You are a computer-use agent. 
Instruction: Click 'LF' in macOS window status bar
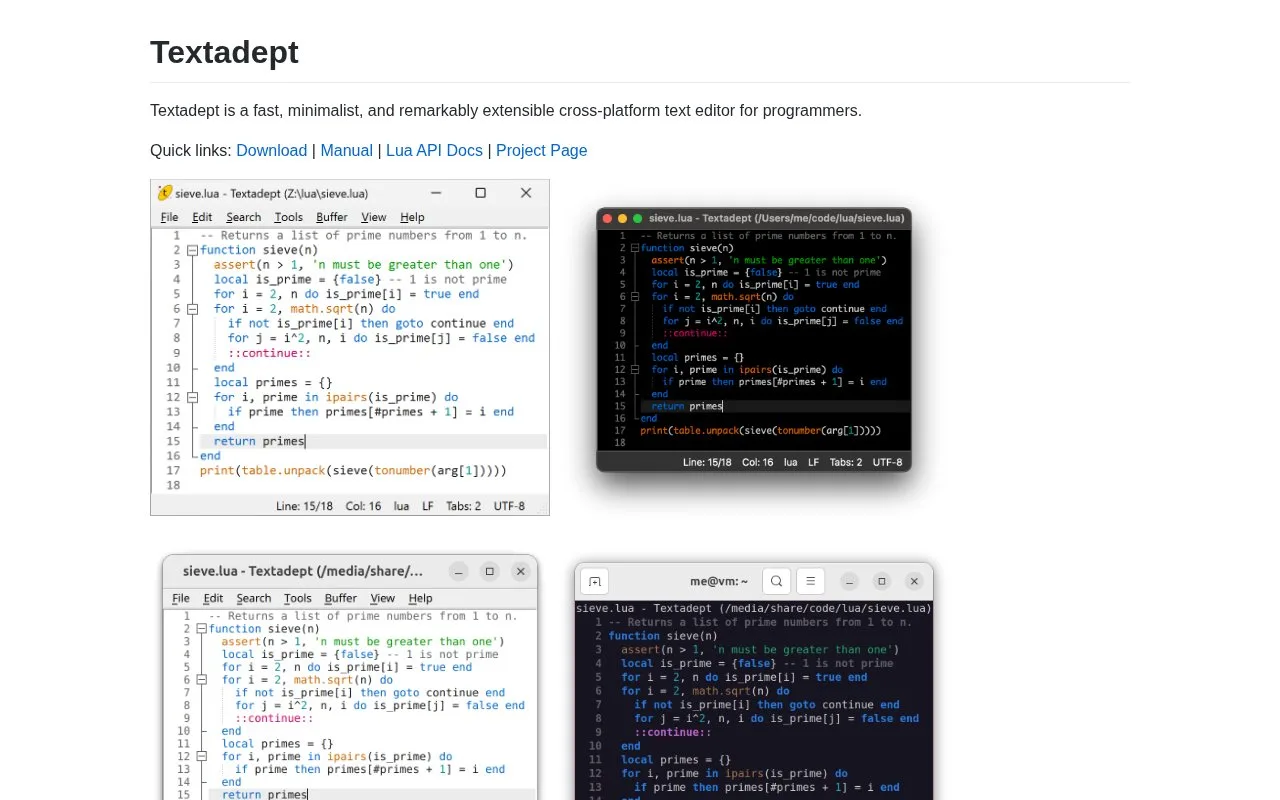click(x=814, y=462)
